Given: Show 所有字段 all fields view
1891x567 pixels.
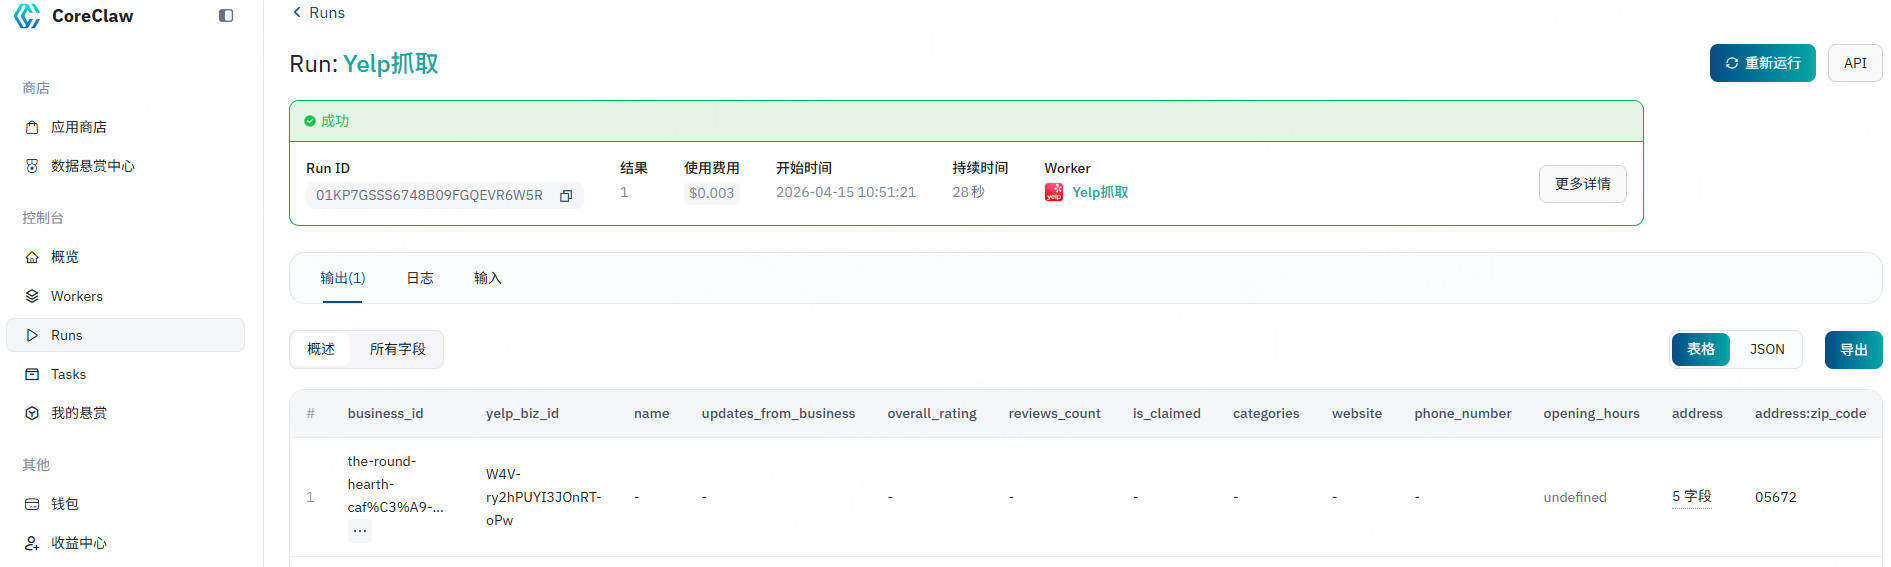Looking at the screenshot, I should coord(397,349).
